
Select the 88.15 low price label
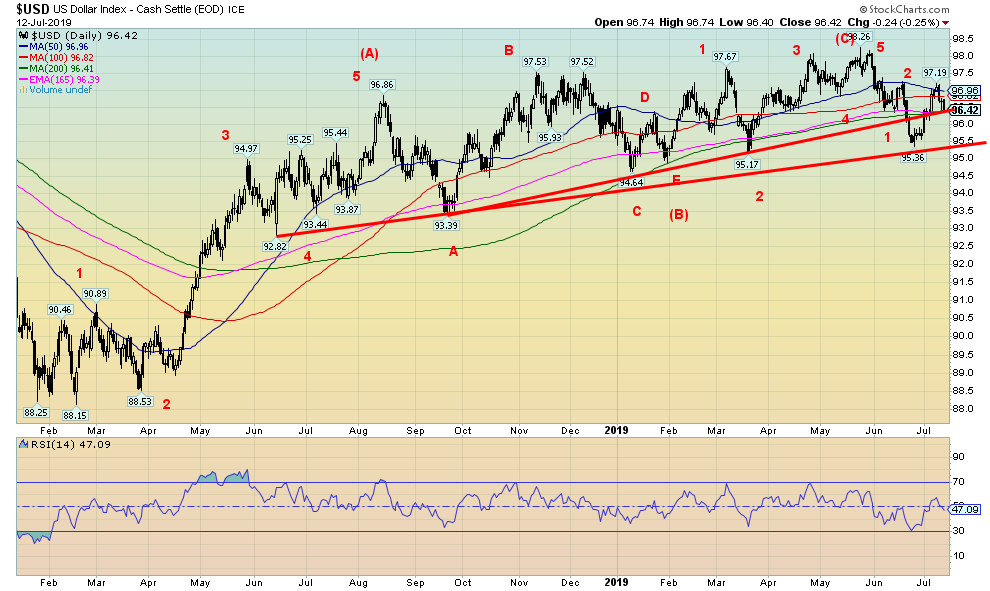(75, 415)
